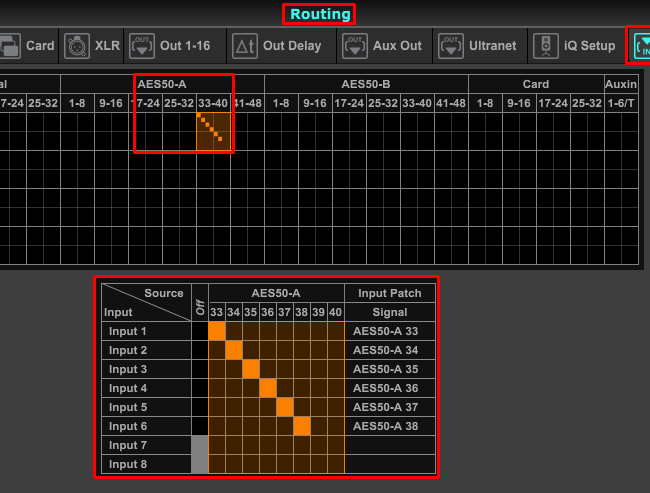The height and width of the screenshot is (493, 650).
Task: Open the Out Delay delta-t icon
Action: [x=245, y=46]
